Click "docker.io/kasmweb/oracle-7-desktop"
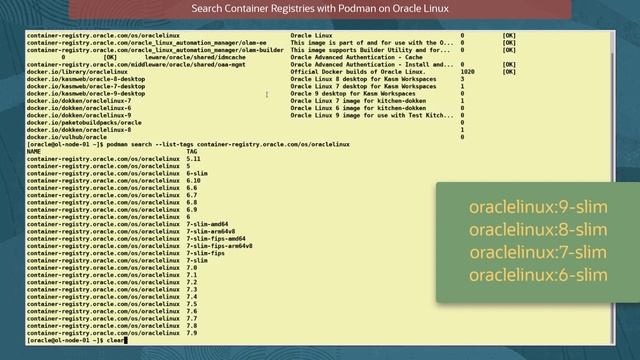 (x=86, y=87)
